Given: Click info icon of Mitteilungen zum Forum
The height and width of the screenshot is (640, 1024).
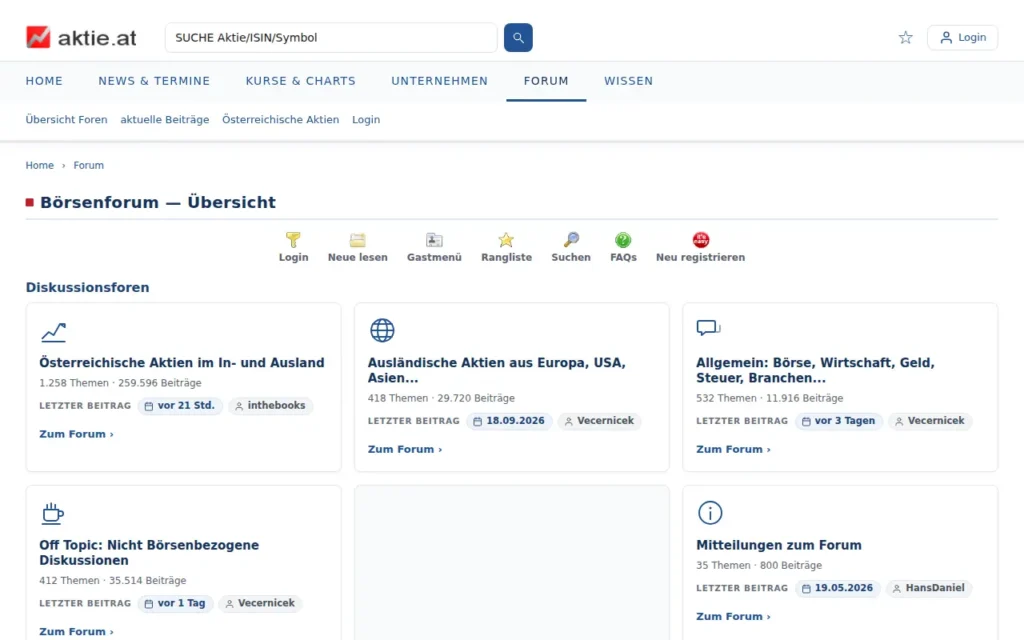Looking at the screenshot, I should click(710, 513).
